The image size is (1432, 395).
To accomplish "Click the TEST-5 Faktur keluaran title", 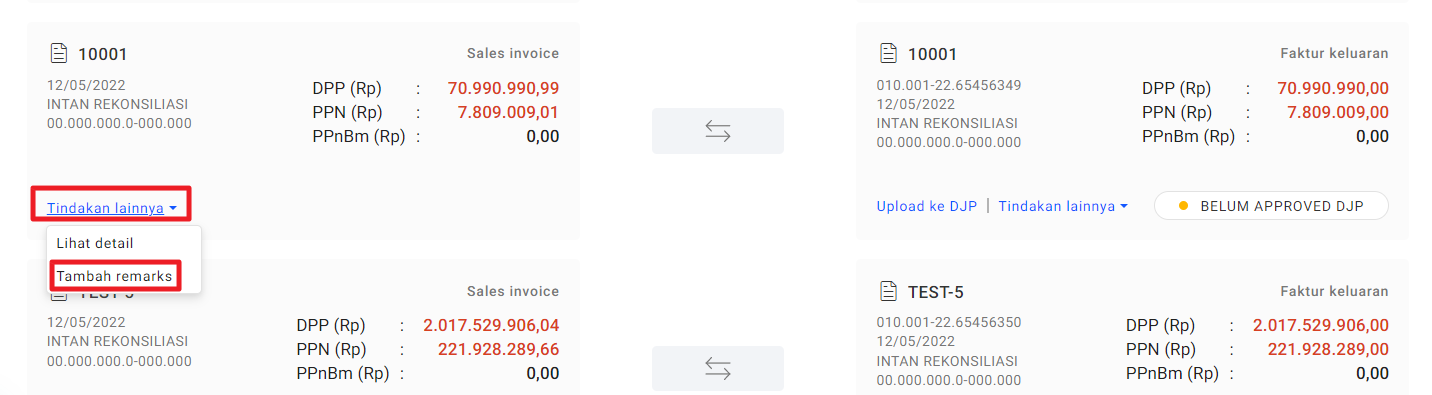I will pyautogui.click(x=936, y=292).
